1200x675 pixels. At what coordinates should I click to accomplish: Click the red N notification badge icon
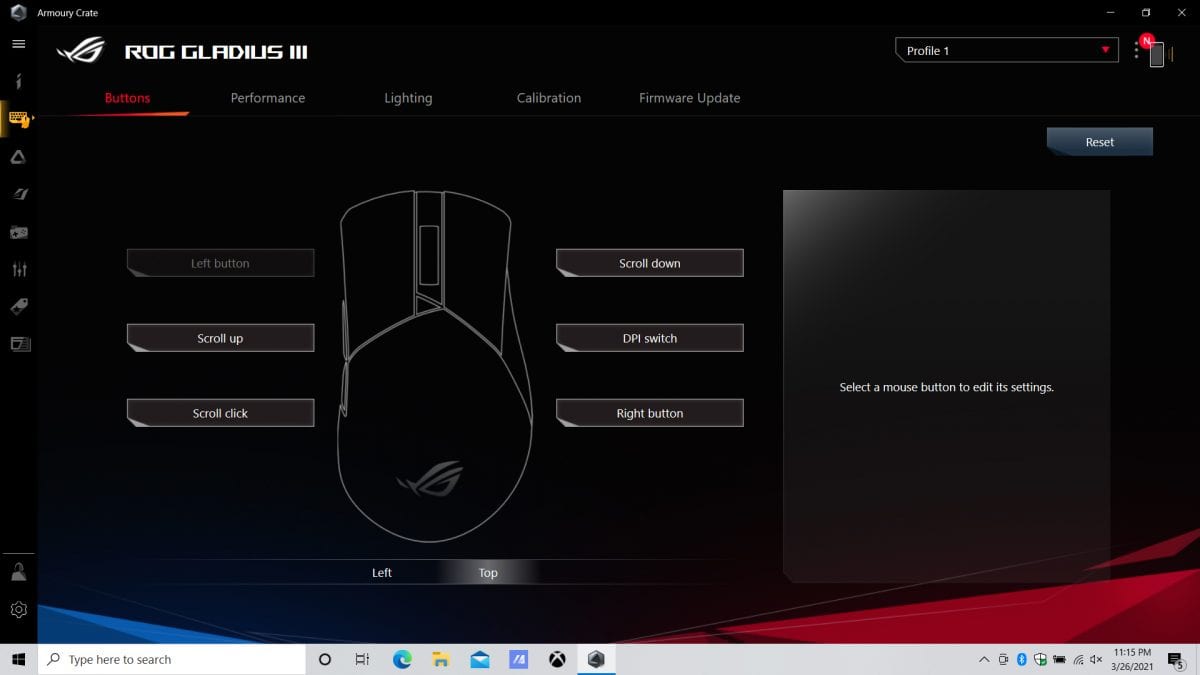1147,41
